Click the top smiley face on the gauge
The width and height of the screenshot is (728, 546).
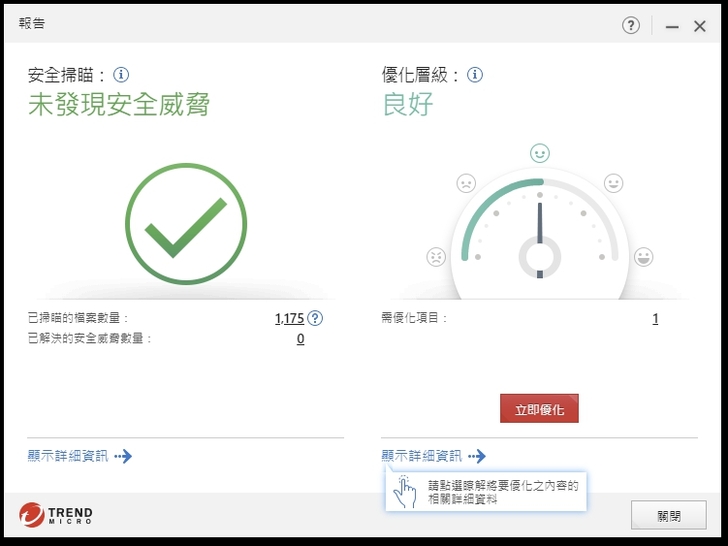(540, 153)
